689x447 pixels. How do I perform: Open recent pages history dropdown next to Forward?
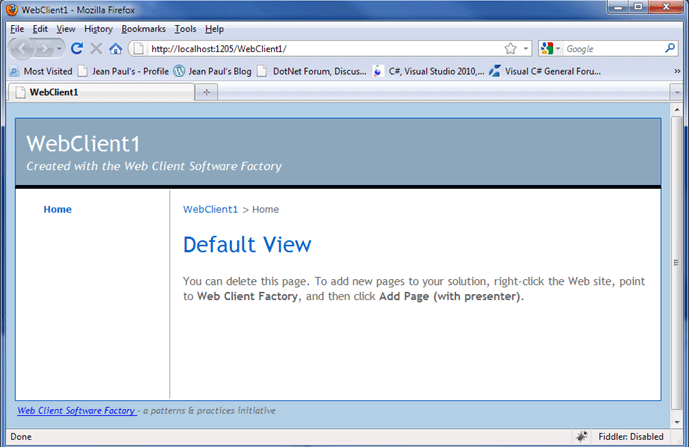pos(59,49)
